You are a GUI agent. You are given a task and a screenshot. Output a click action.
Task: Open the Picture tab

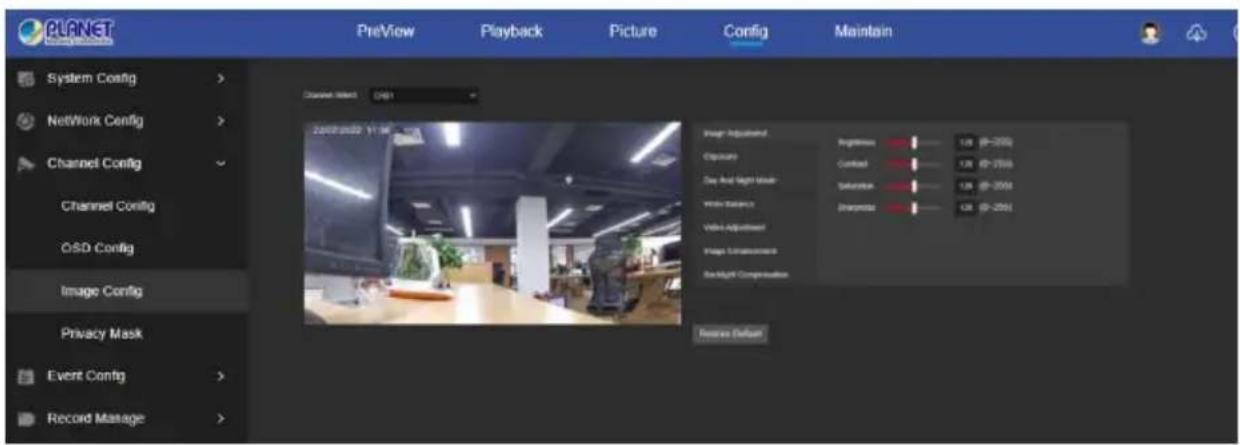pos(632,32)
